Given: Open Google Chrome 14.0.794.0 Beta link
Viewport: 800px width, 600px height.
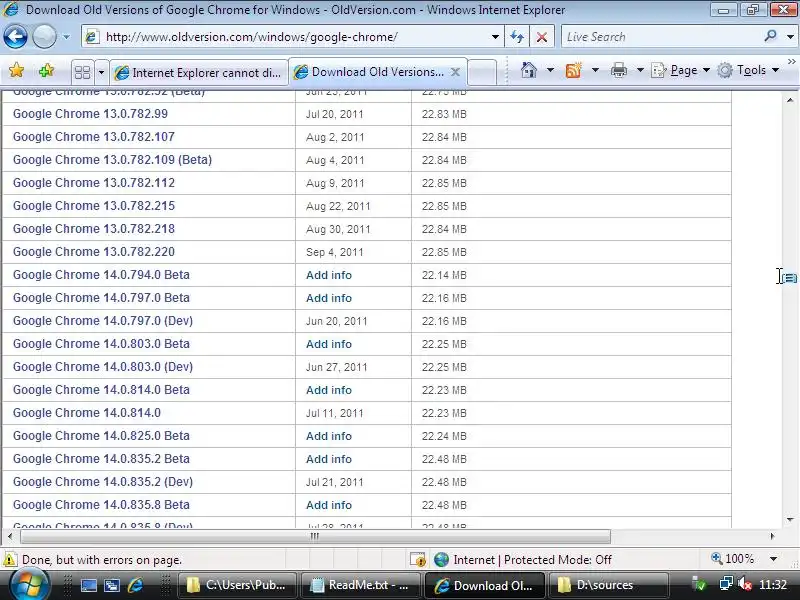Looking at the screenshot, I should click(101, 274).
